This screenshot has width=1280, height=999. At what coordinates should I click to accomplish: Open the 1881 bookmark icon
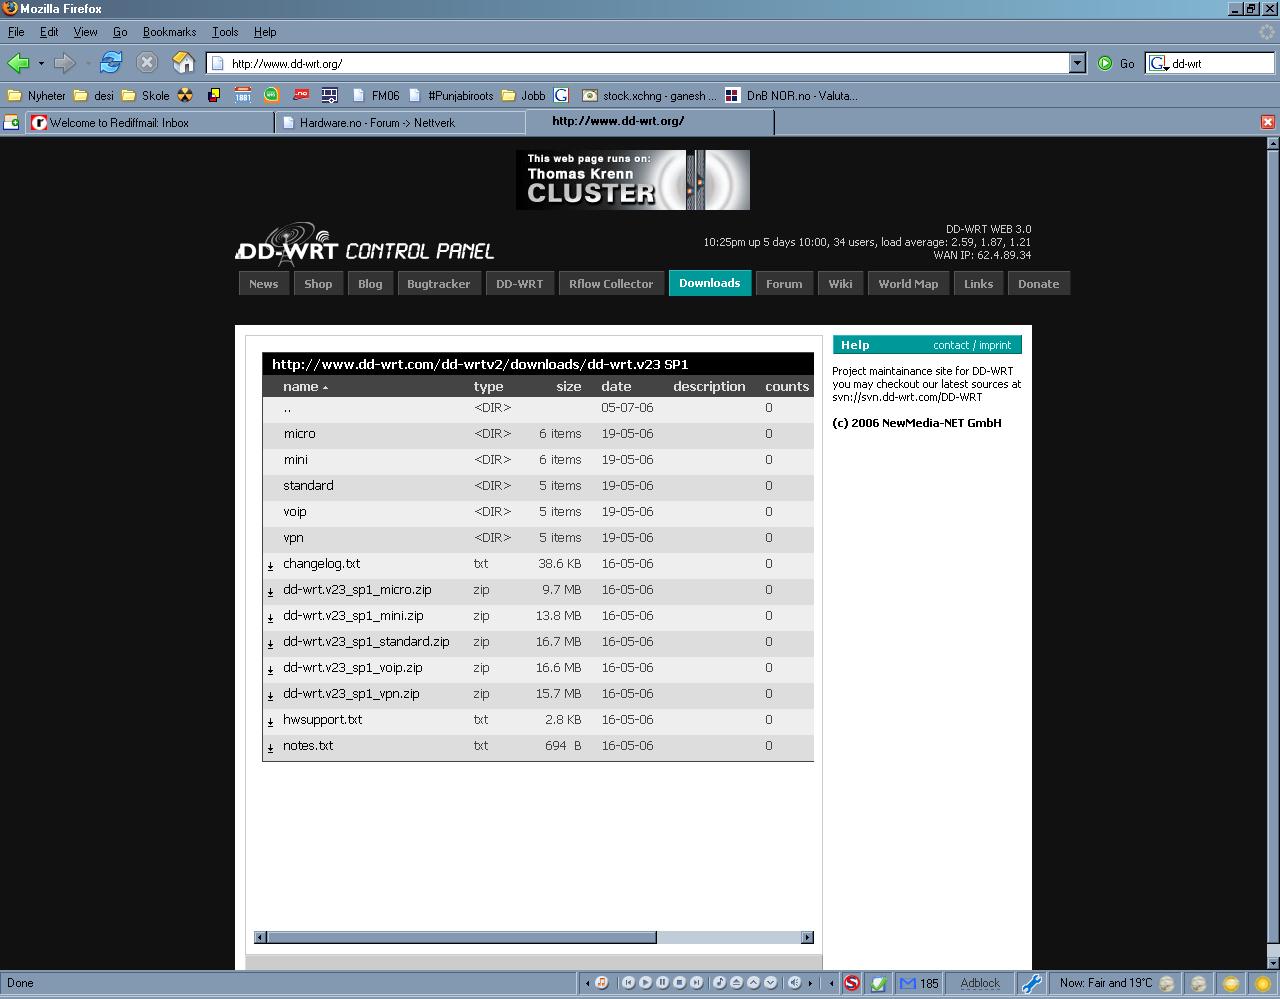(242, 95)
